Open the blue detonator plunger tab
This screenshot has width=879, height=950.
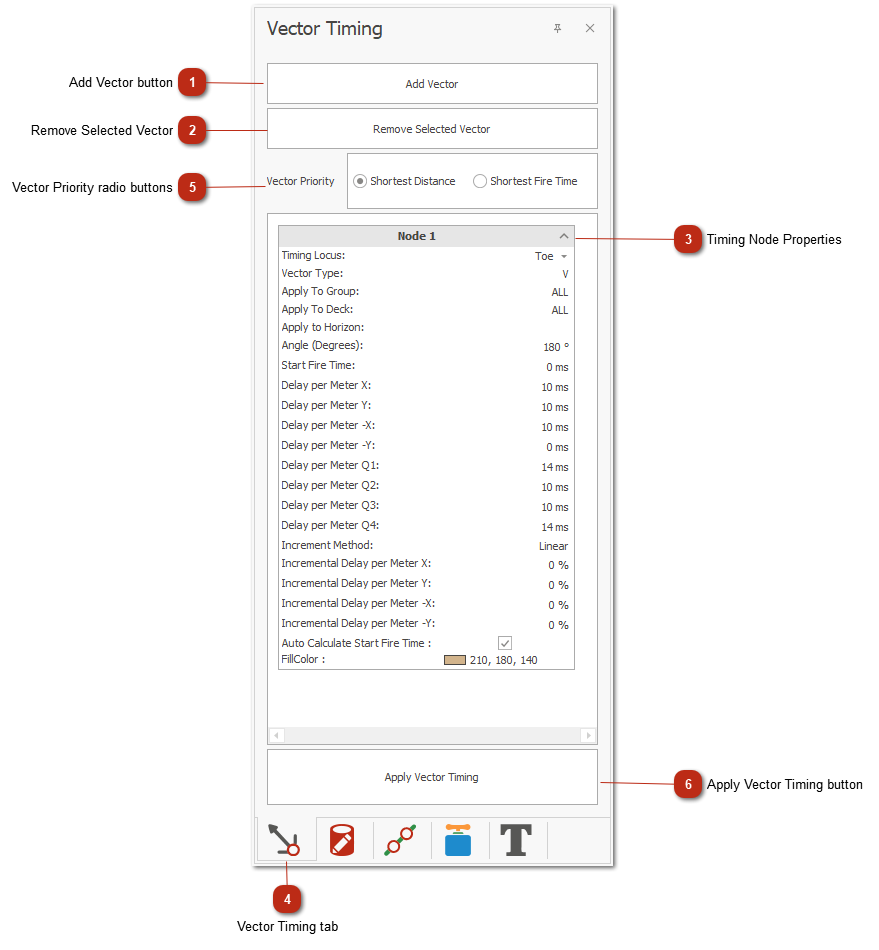pyautogui.click(x=458, y=840)
